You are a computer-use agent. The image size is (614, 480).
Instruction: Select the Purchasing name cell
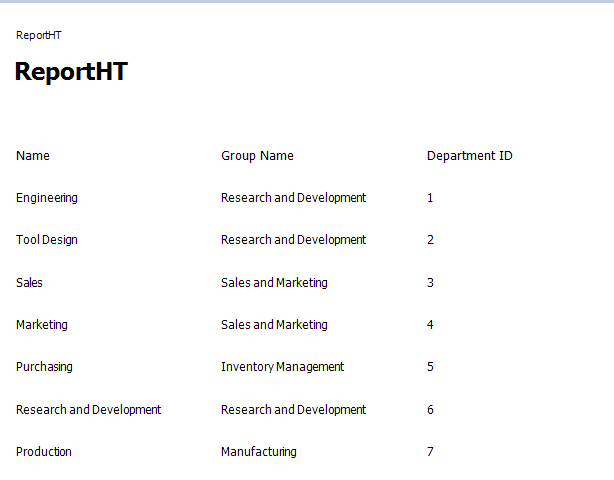pyautogui.click(x=44, y=367)
